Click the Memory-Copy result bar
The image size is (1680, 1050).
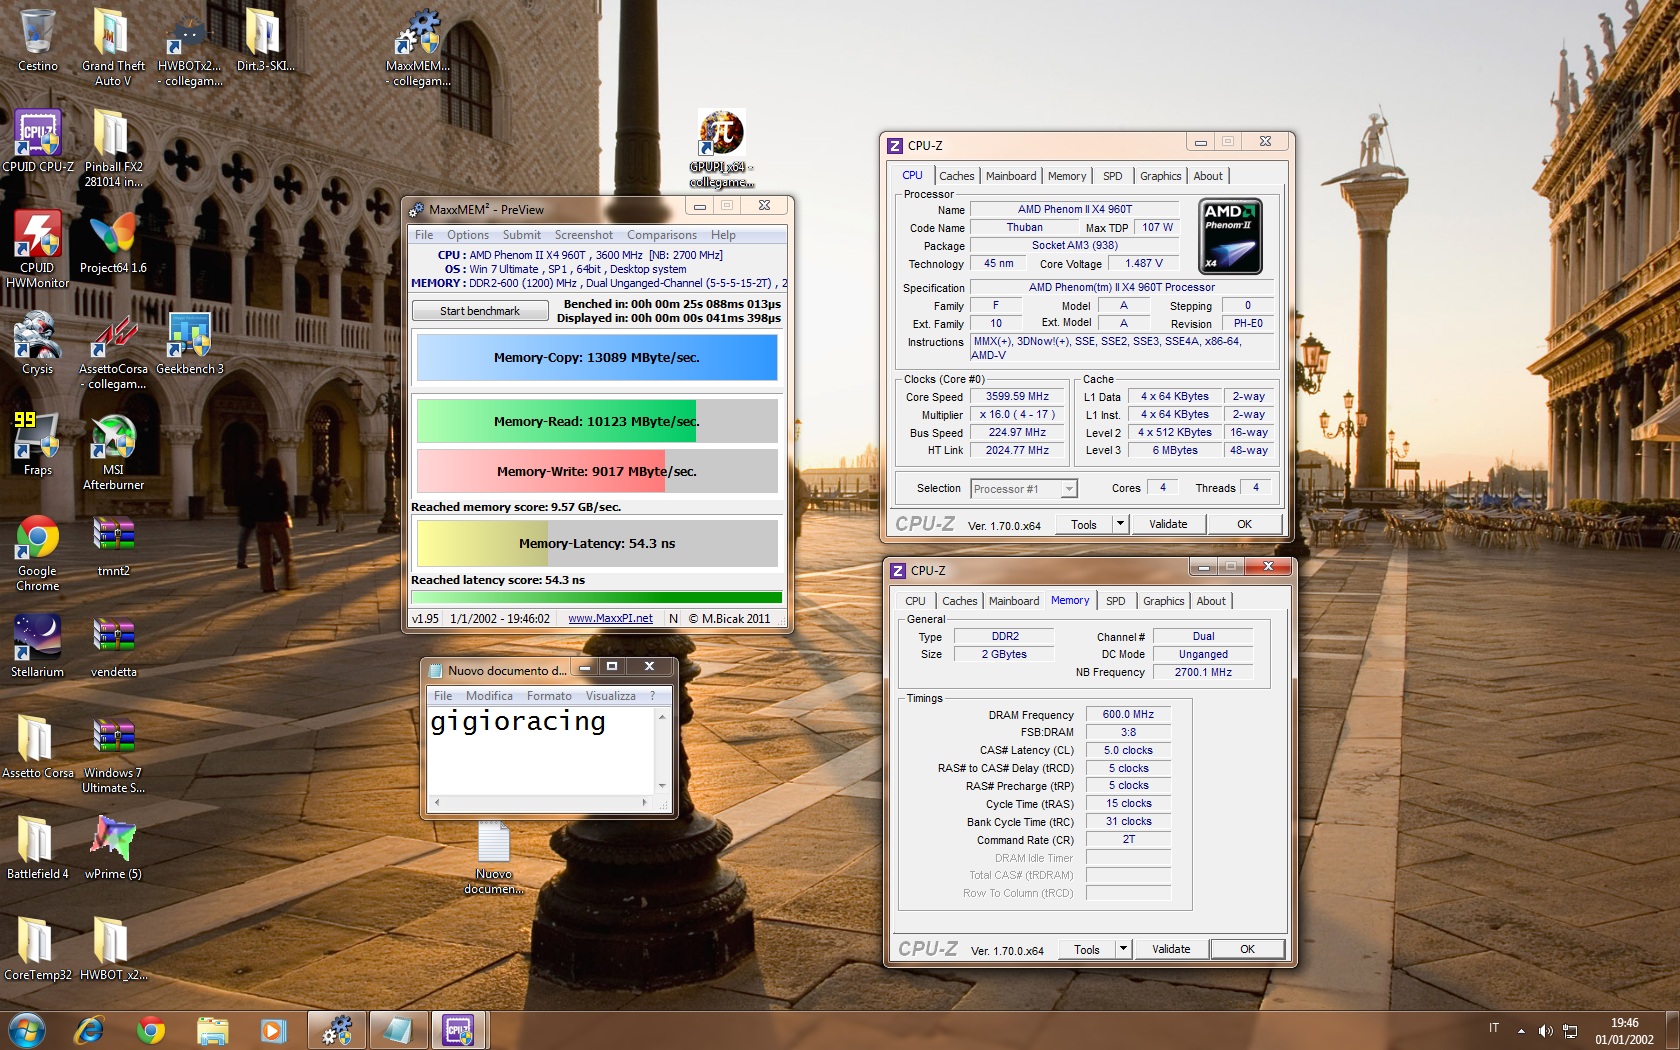597,358
